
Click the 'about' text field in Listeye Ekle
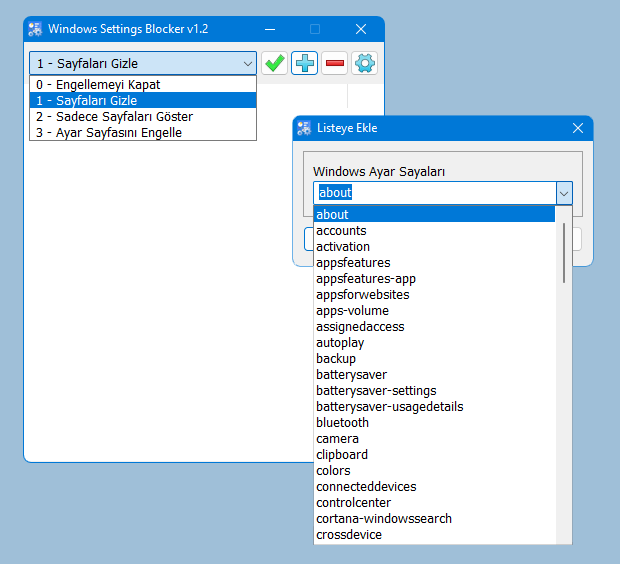435,193
